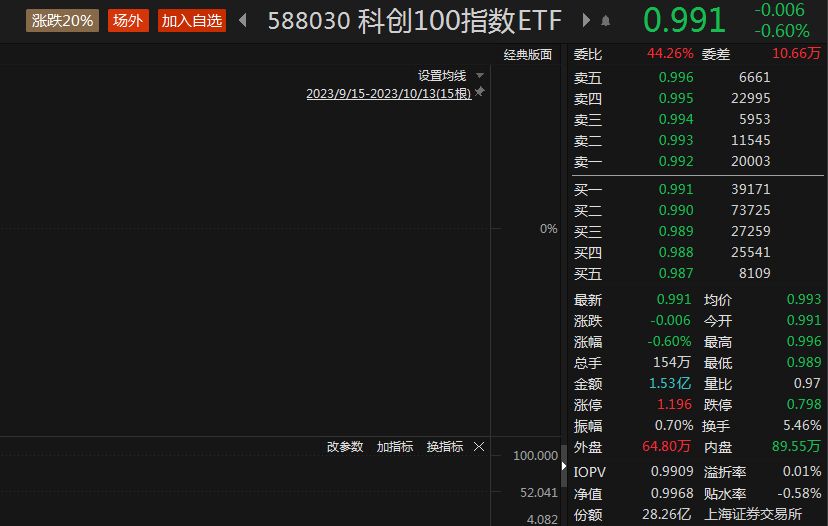Viewport: 828px width, 526px height.
Task: Click the 52.041 indicator axis value
Action: point(539,493)
